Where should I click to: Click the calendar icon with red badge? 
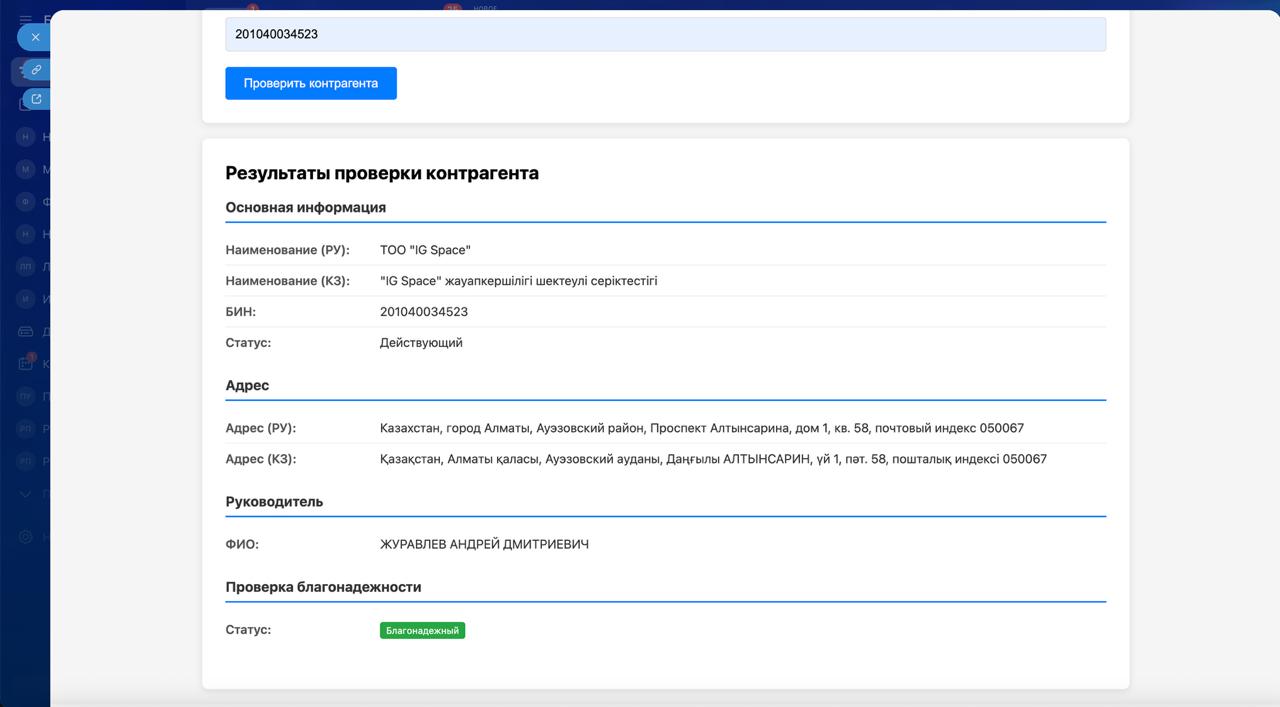tap(26, 364)
